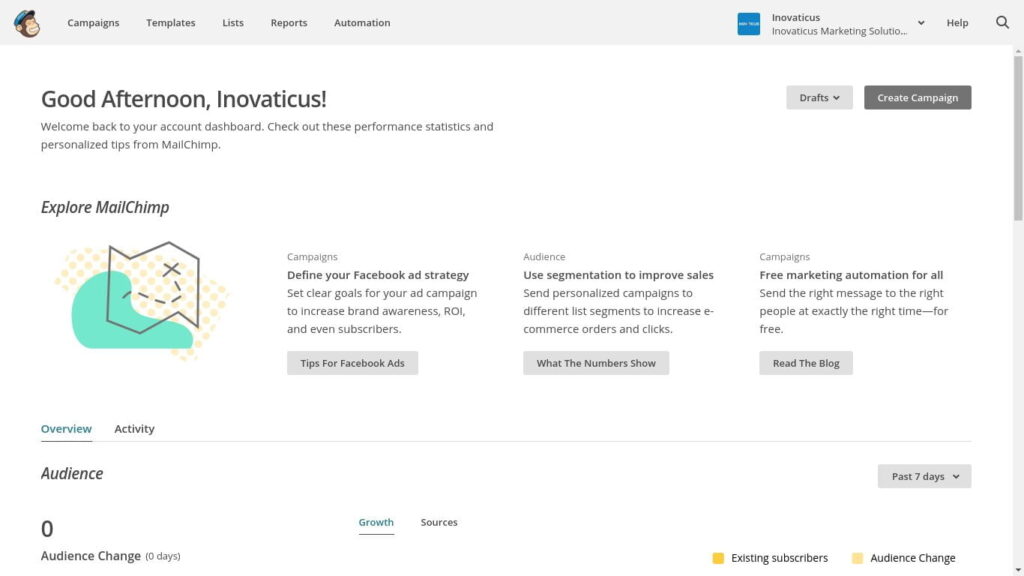Click the pale Audience Change legend swatch
This screenshot has height=576, width=1024.
(857, 558)
